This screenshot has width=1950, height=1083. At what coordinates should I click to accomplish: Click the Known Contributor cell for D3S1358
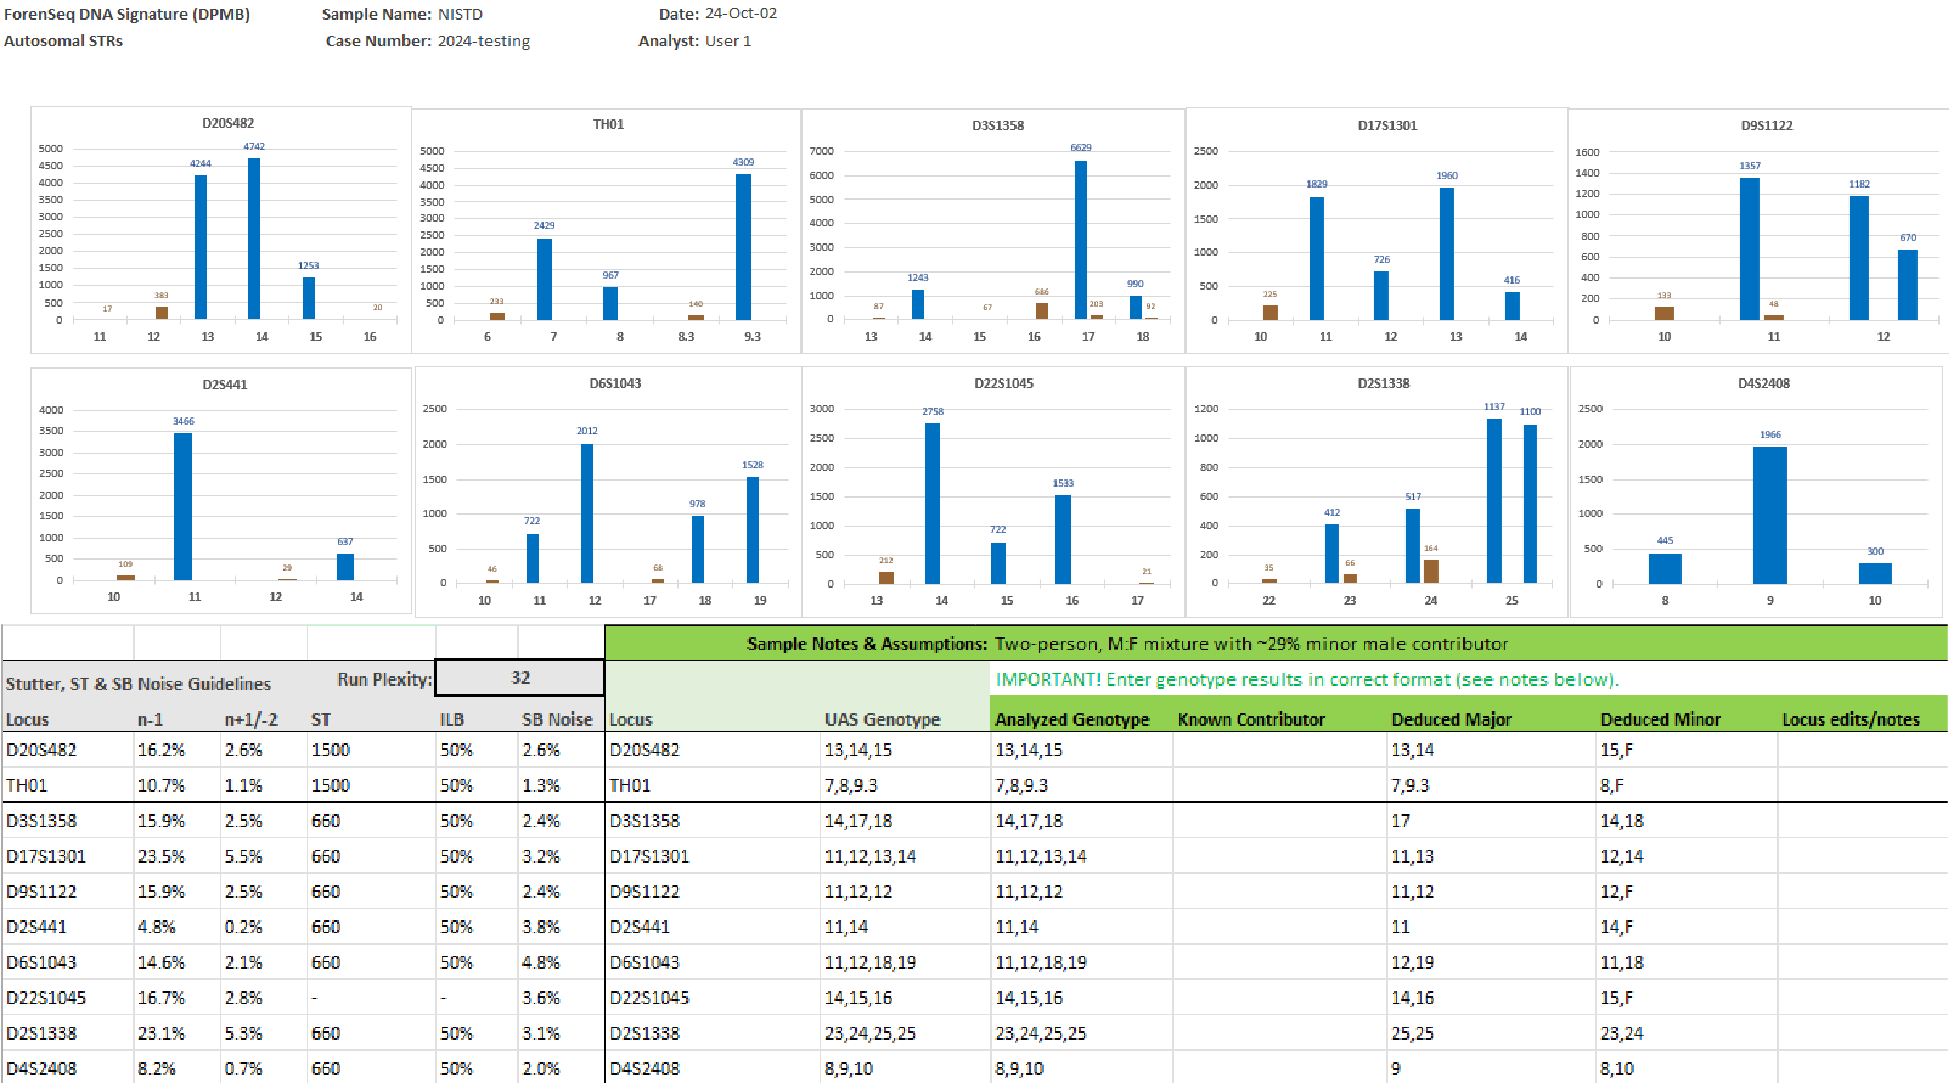point(1279,821)
